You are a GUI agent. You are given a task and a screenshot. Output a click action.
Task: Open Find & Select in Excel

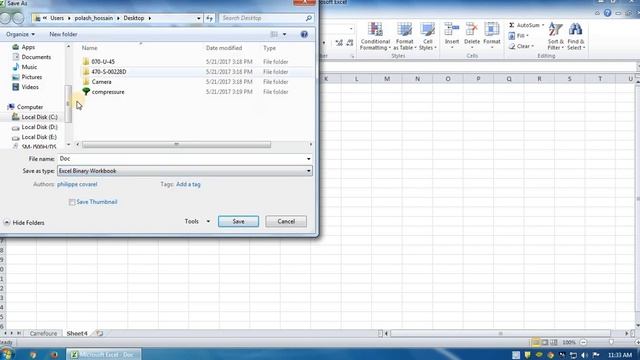[576, 36]
